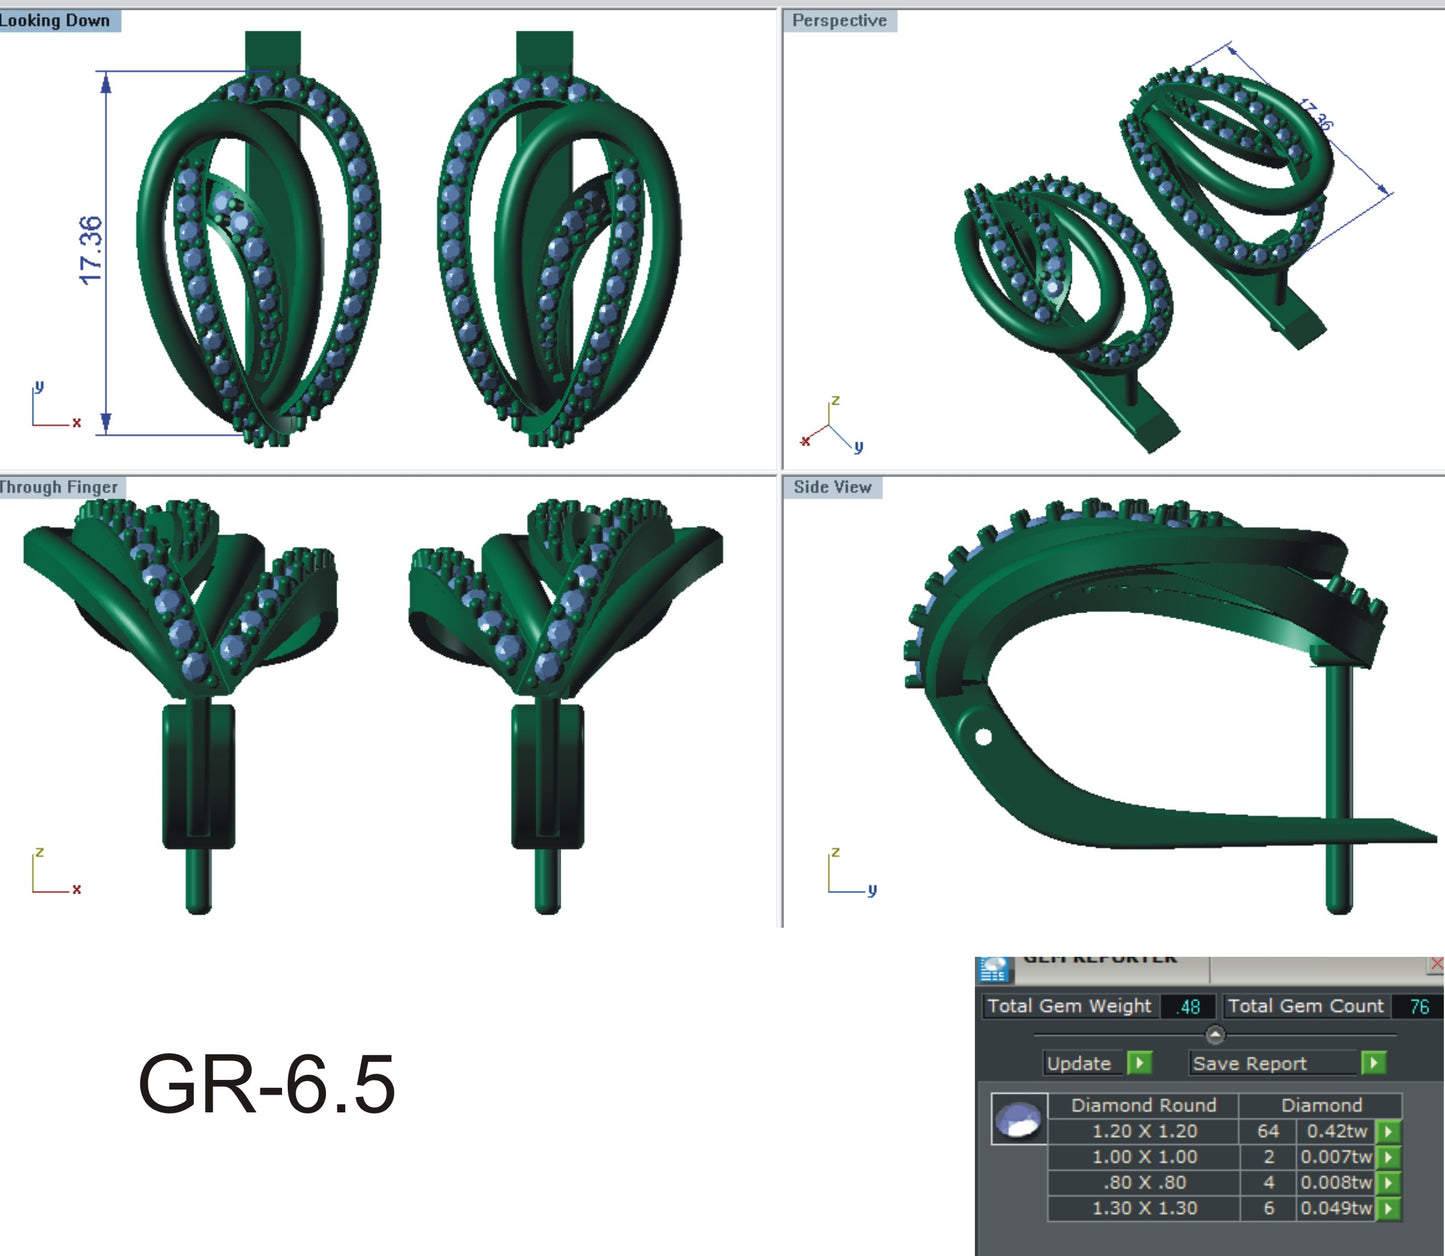This screenshot has height=1256, width=1445.
Task: Switch to the Side View viewport
Action: pyautogui.click(x=831, y=487)
